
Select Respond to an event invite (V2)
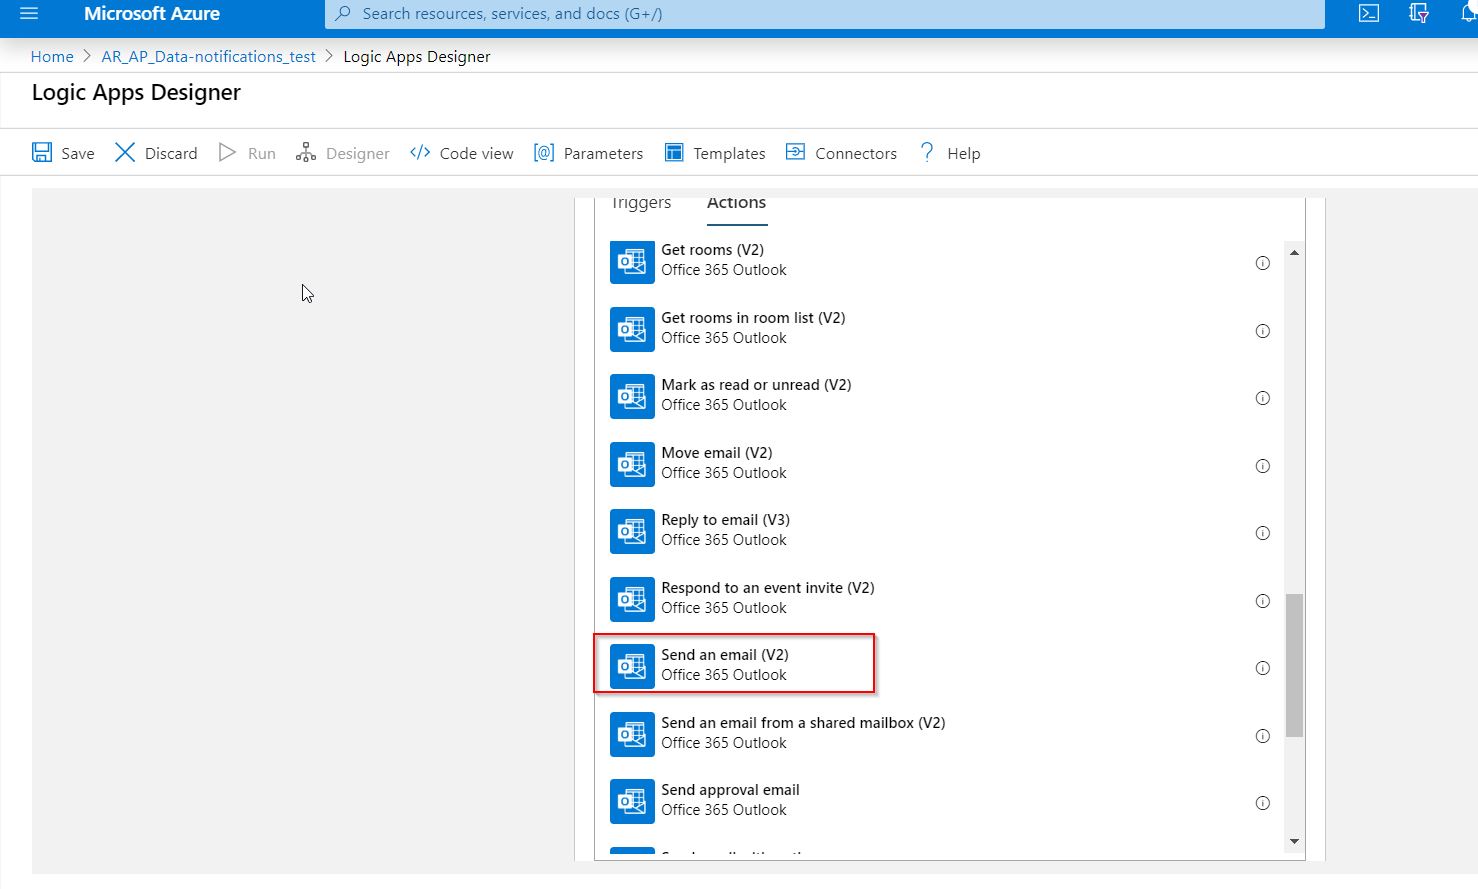(x=940, y=600)
